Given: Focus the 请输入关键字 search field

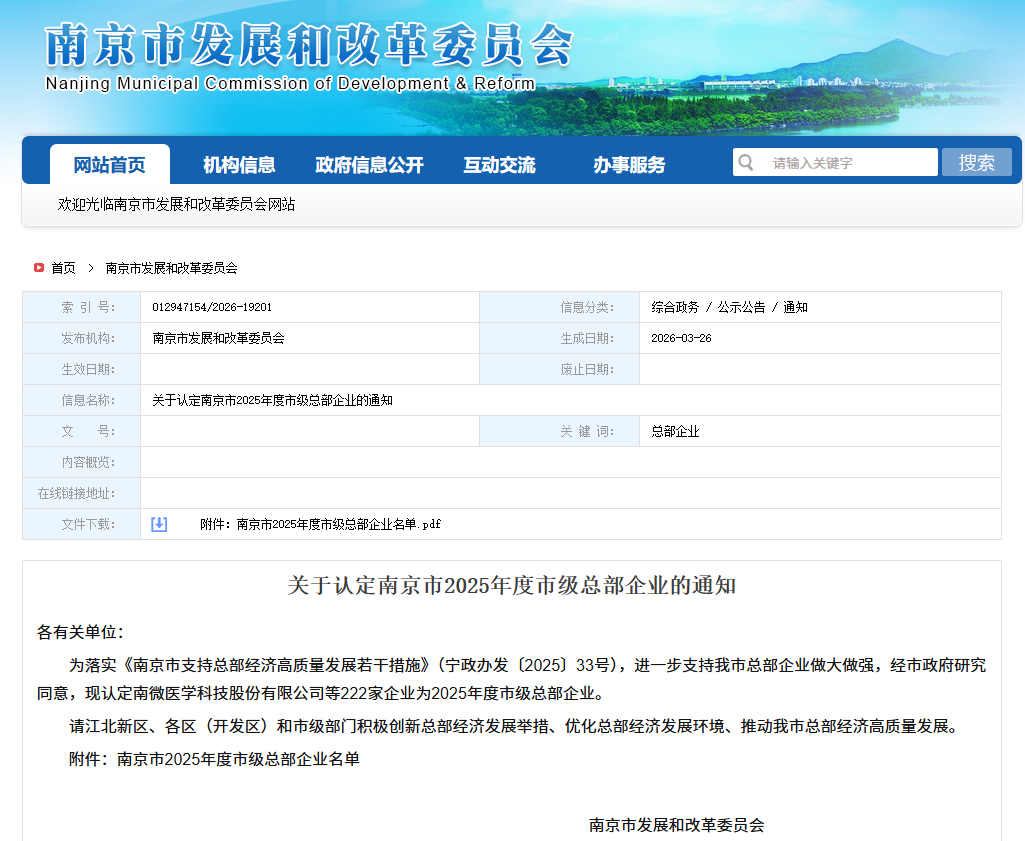Looking at the screenshot, I should click(x=848, y=162).
